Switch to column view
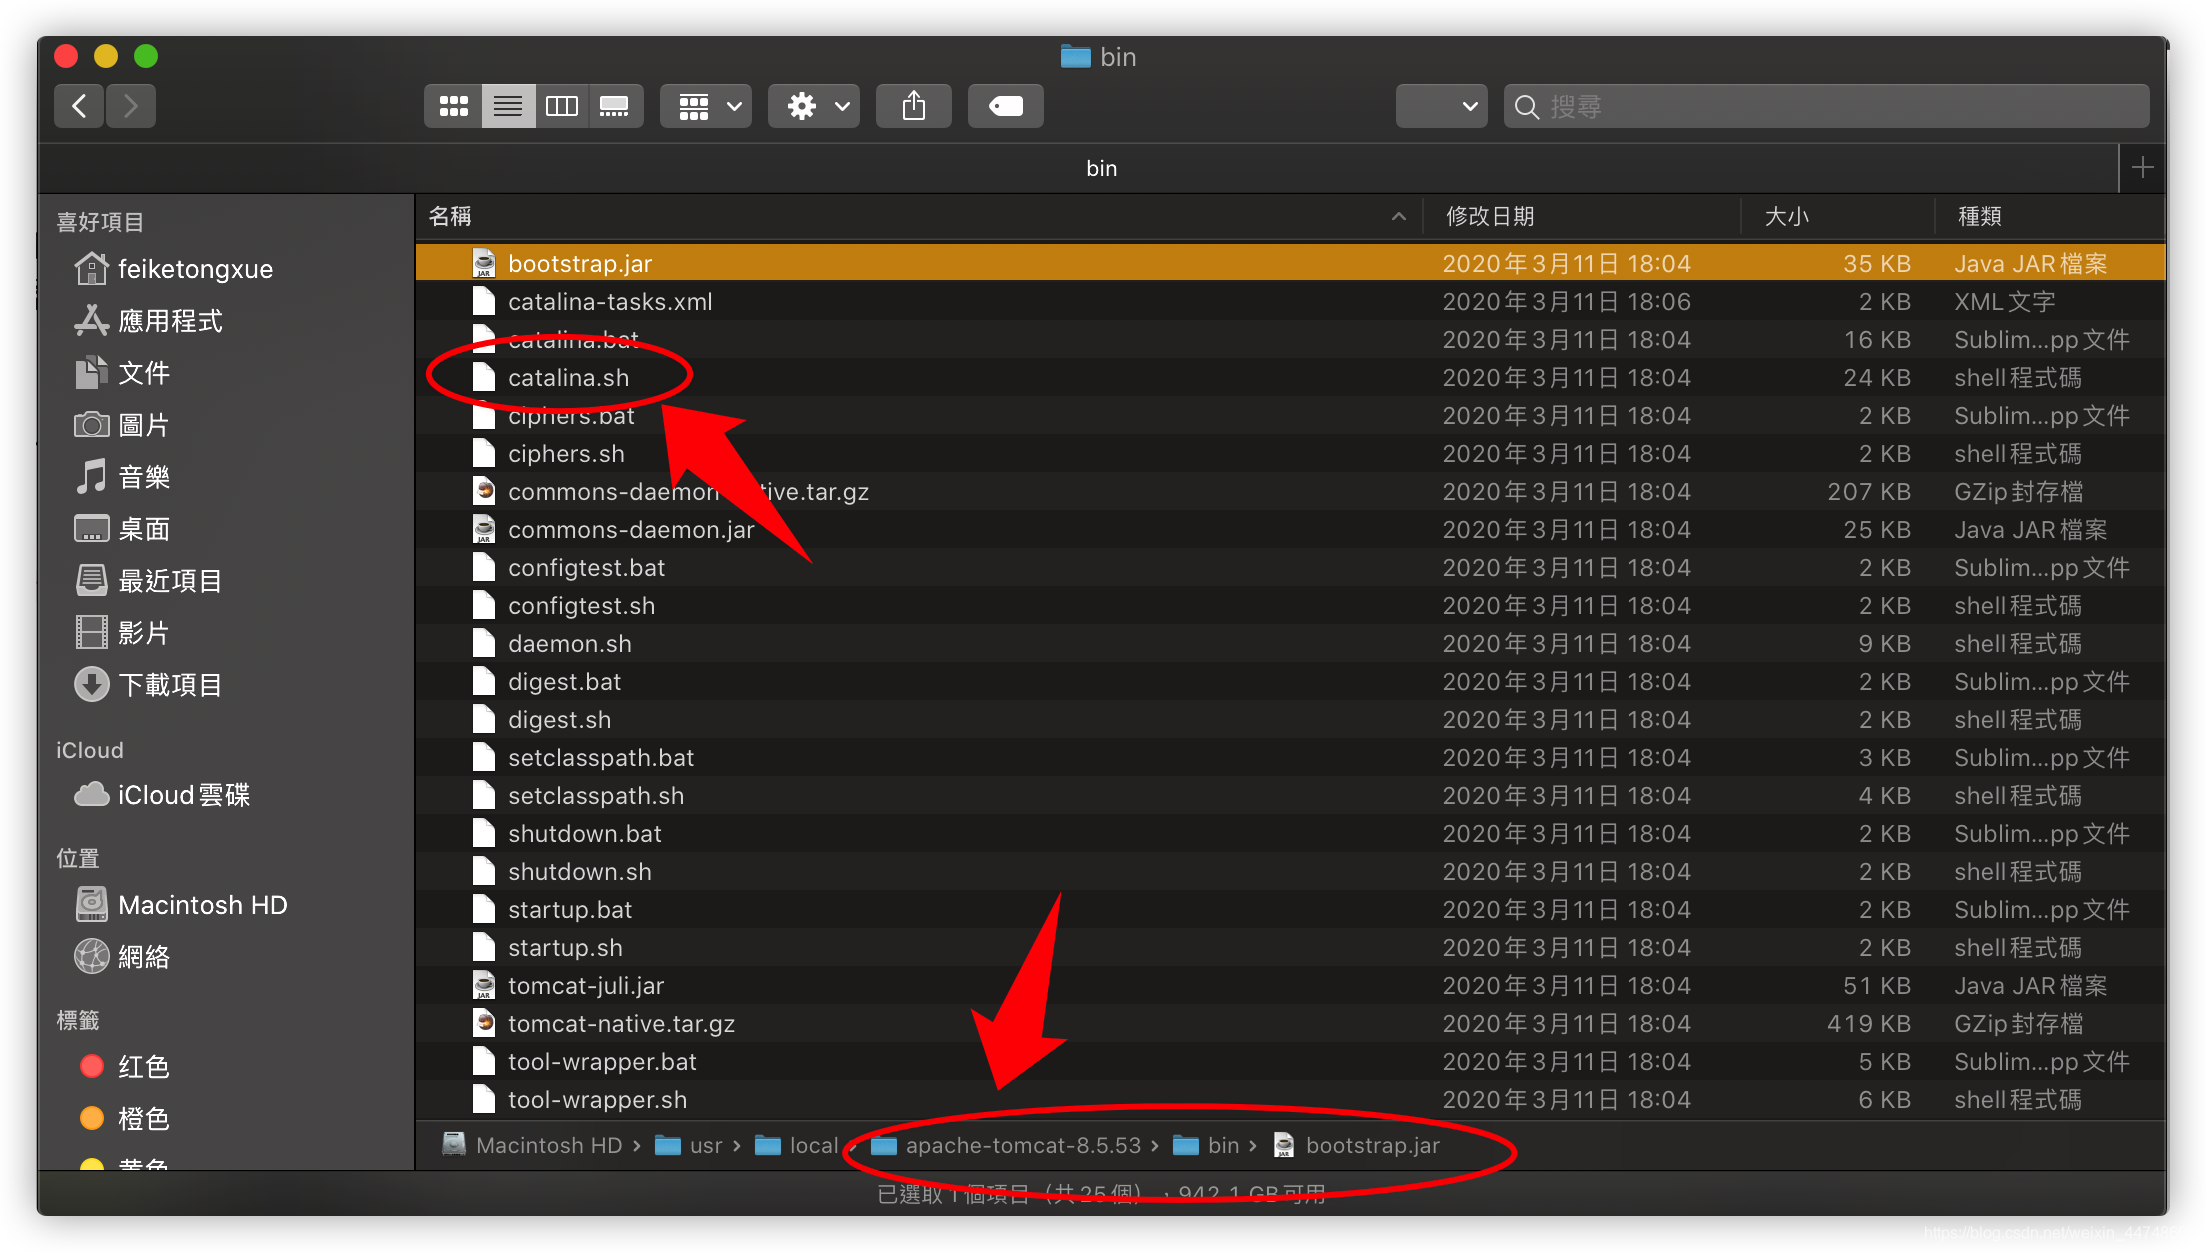 pyautogui.click(x=562, y=106)
